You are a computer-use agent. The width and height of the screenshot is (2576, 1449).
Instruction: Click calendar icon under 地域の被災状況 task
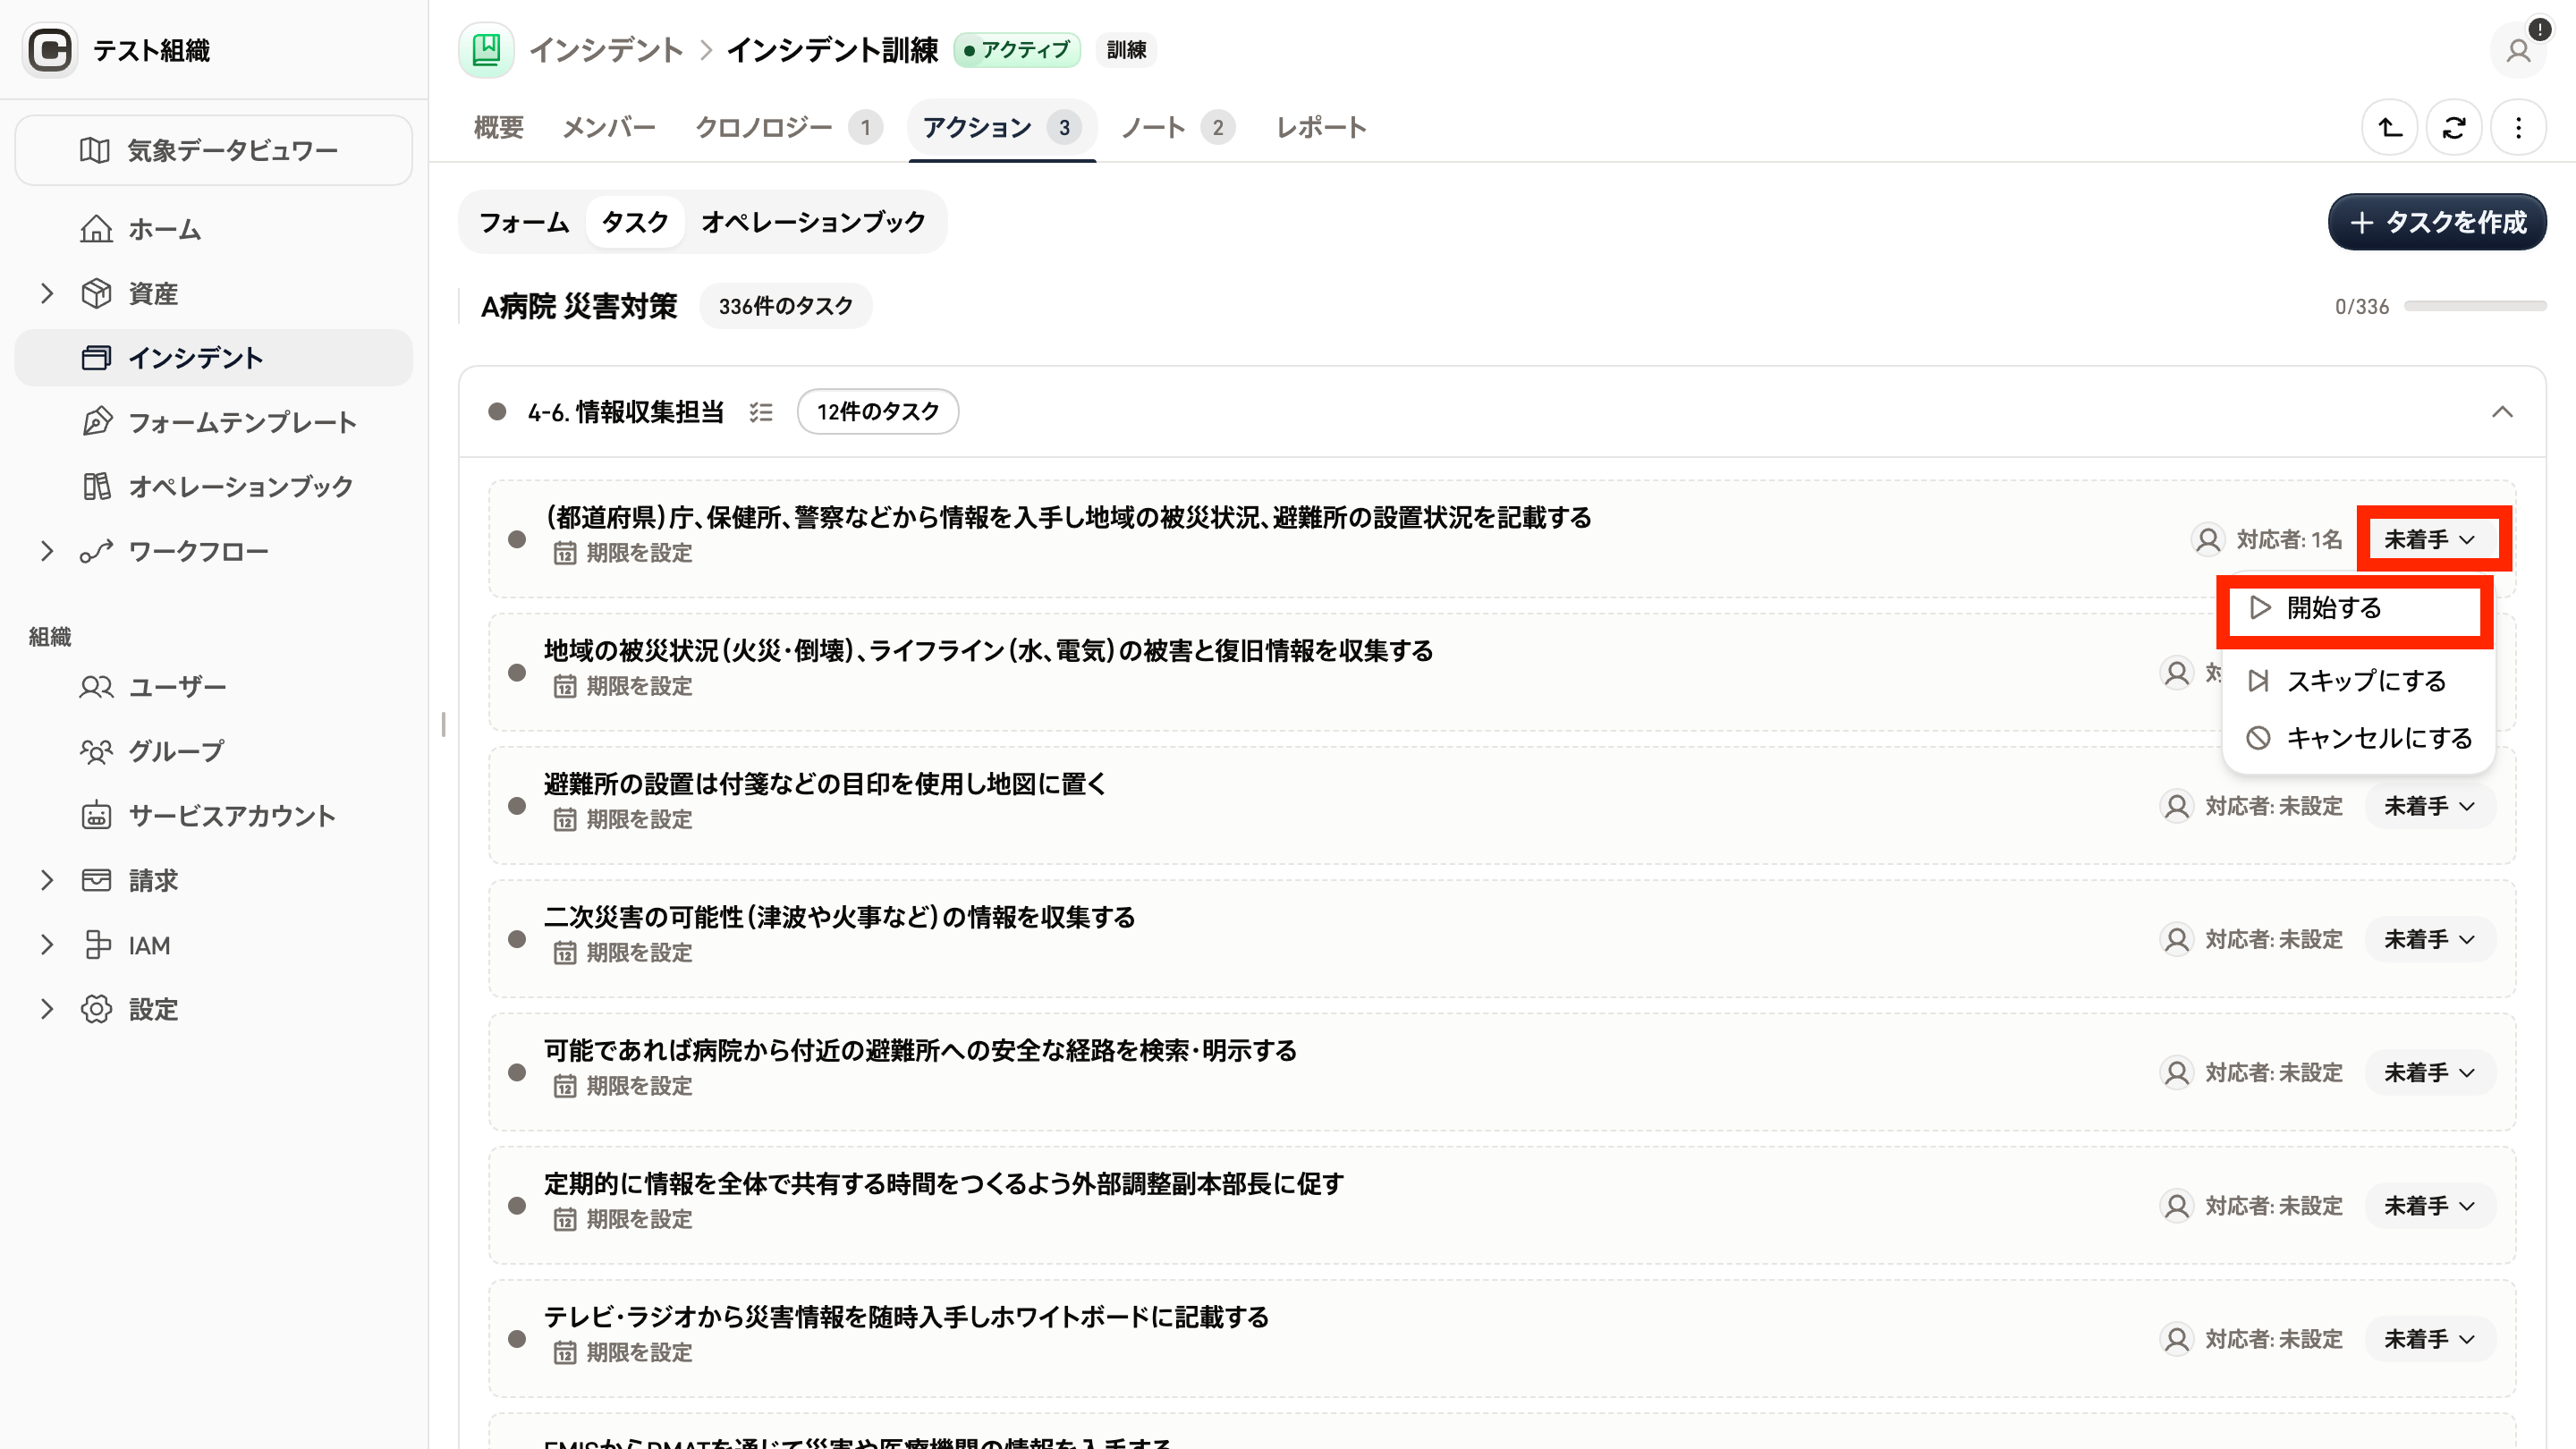(565, 686)
